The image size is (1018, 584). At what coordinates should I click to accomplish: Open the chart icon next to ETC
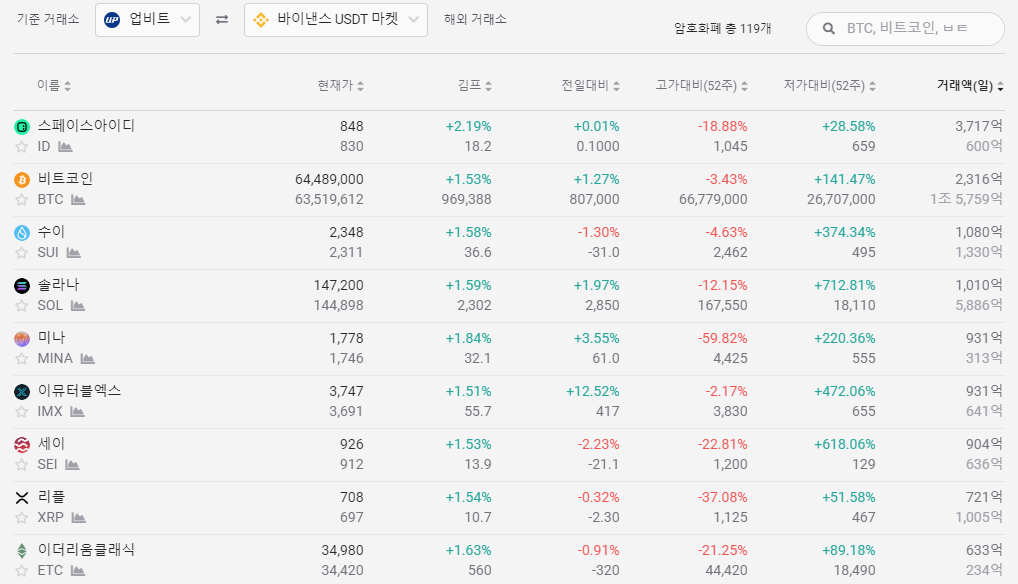tap(78, 571)
